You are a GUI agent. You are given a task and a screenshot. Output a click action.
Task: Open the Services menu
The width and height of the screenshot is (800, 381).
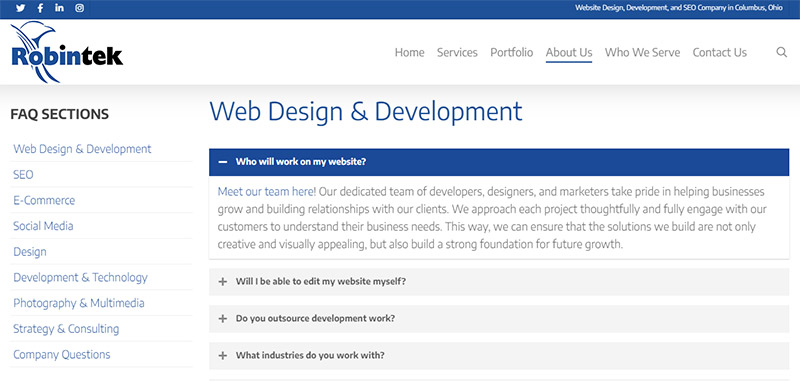pos(457,53)
